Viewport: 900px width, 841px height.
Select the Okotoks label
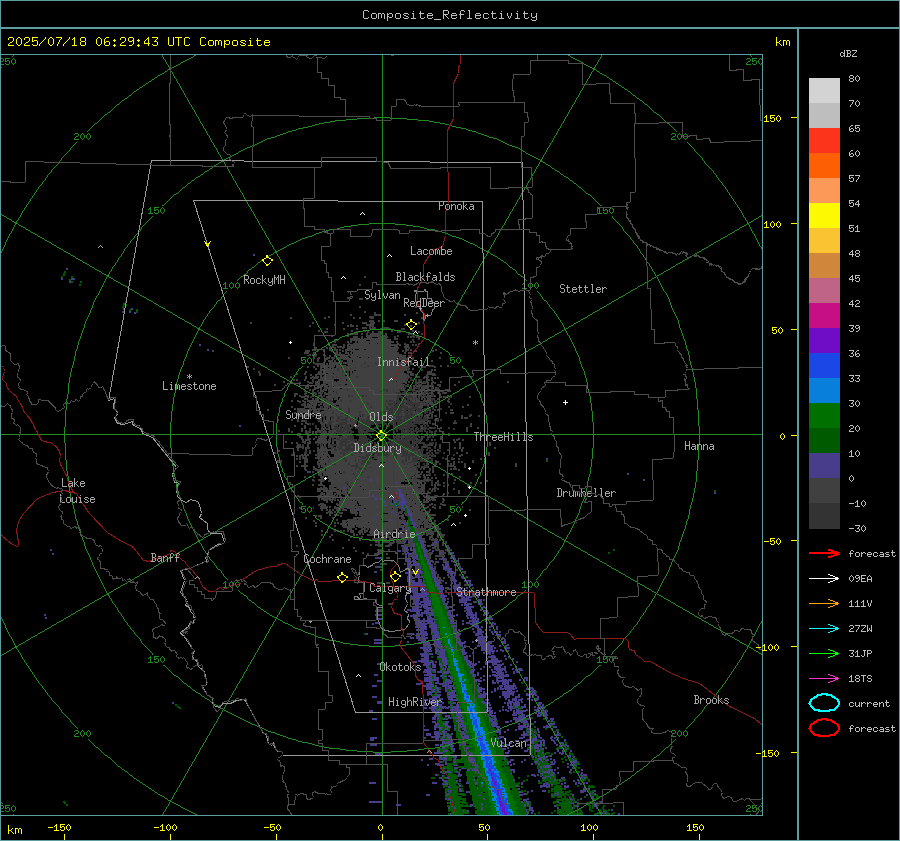click(400, 667)
